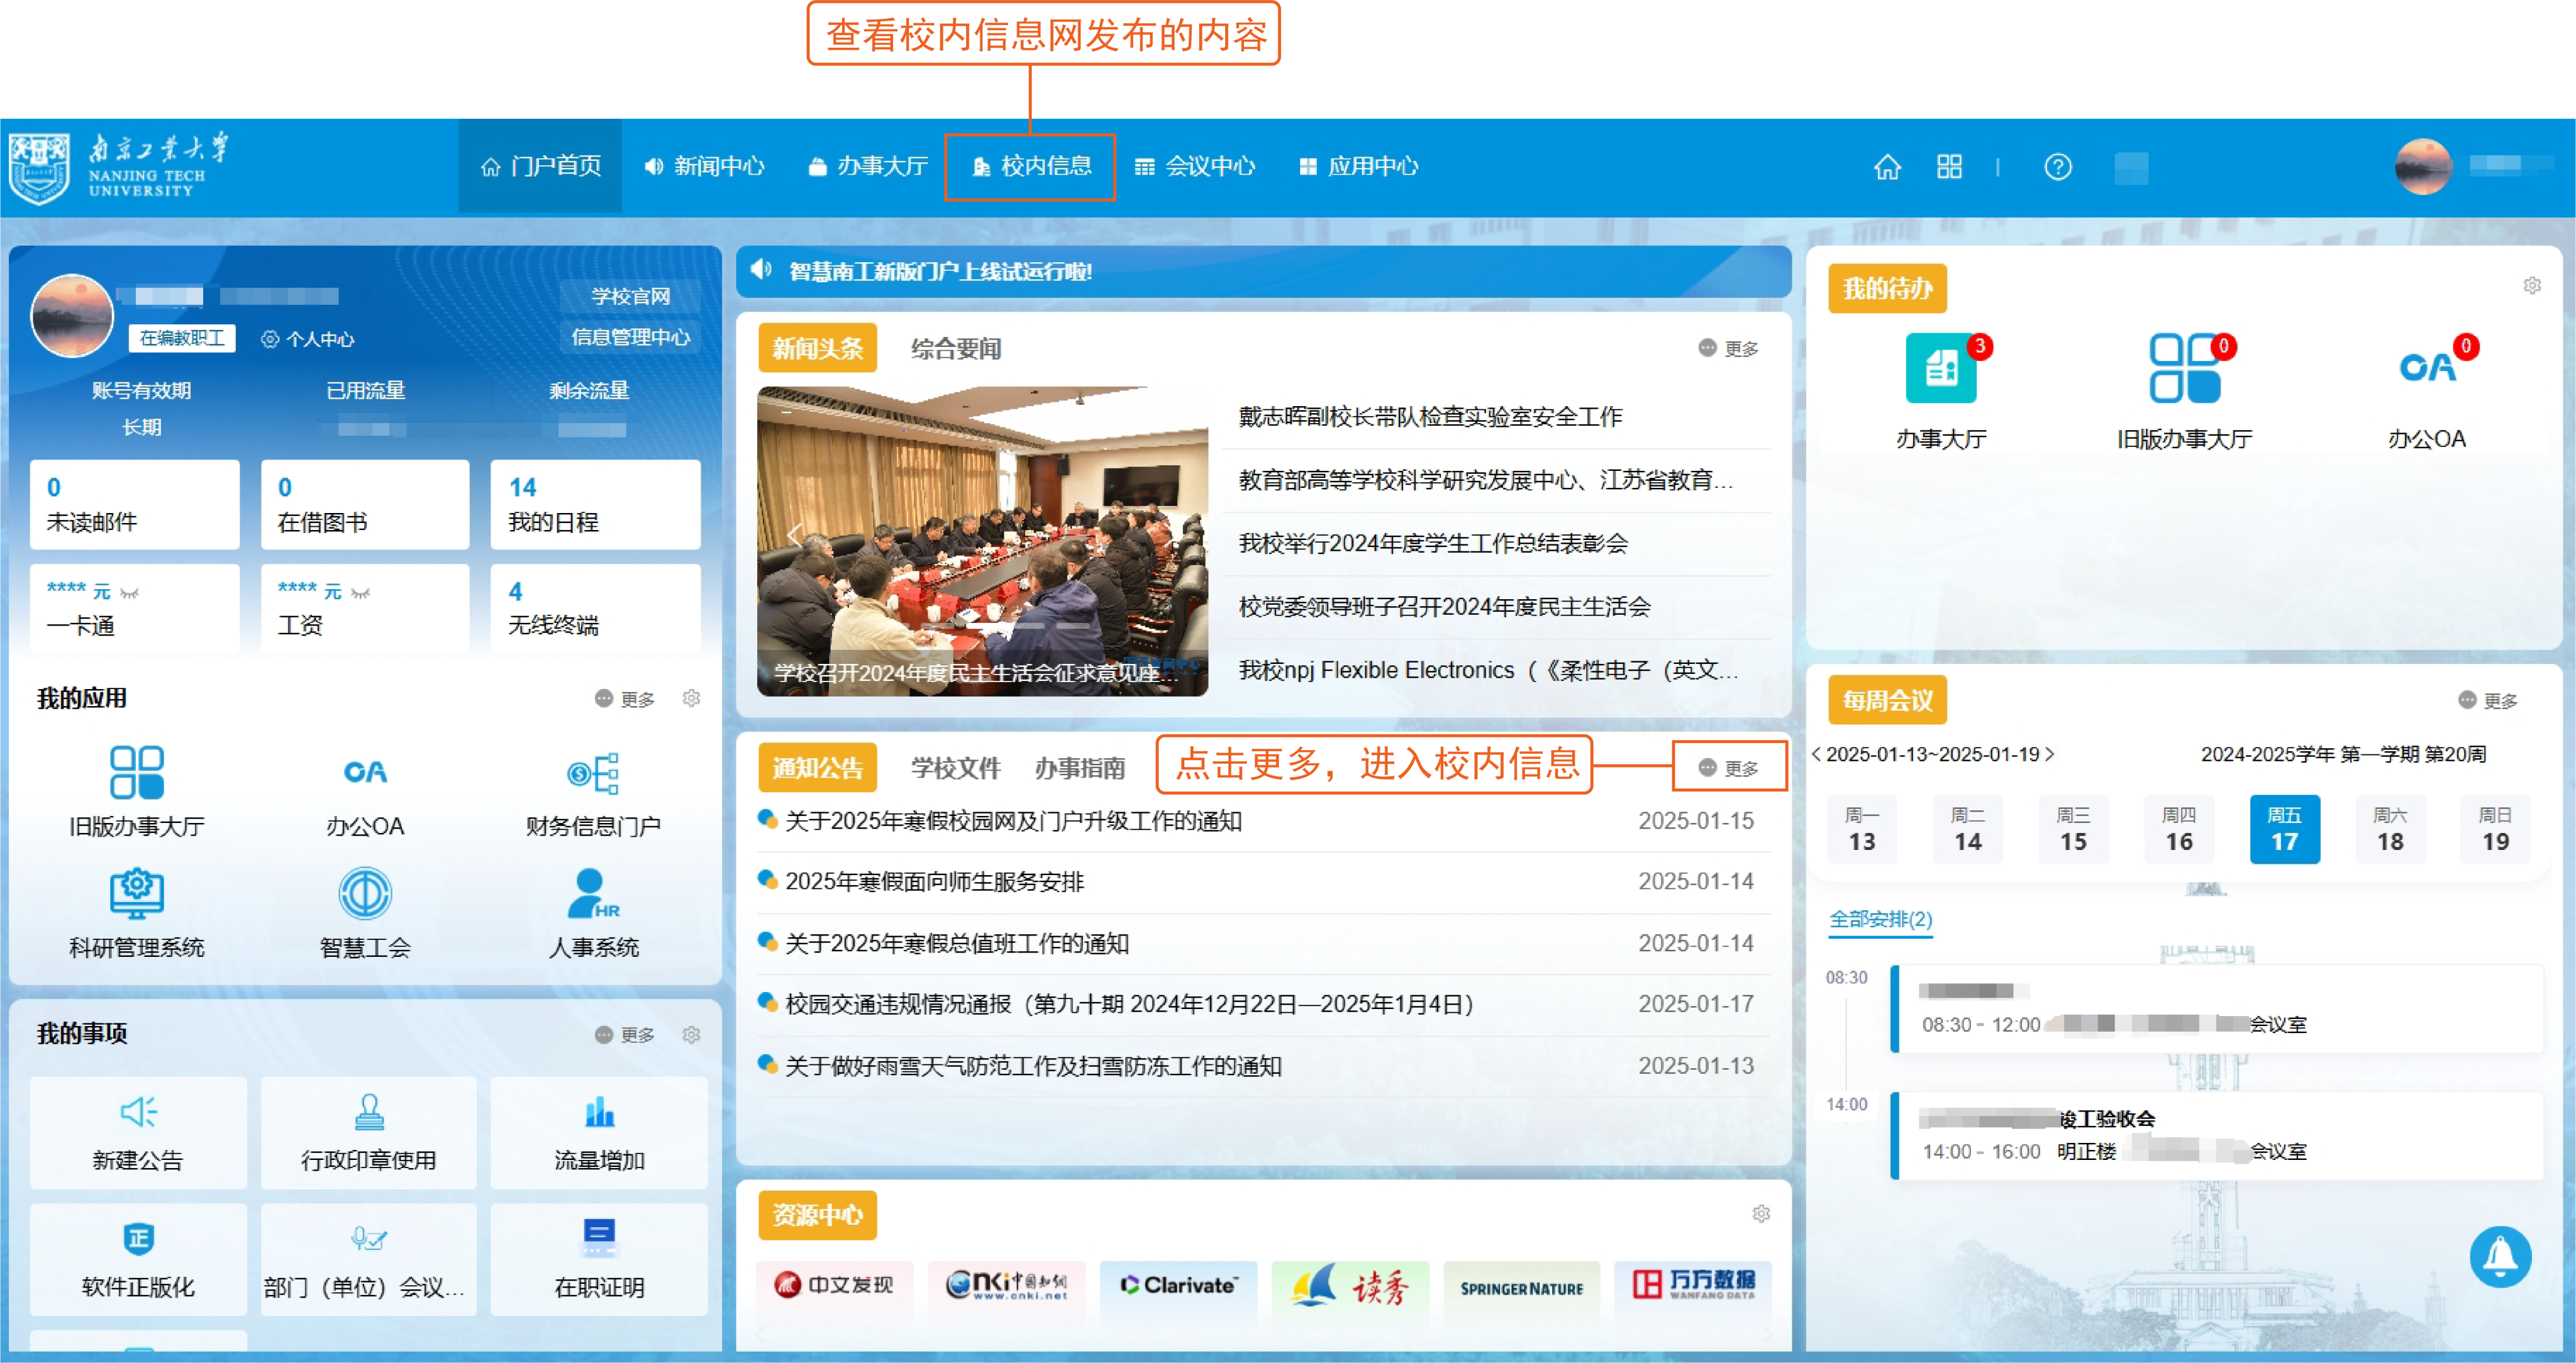Click 更多 in the 通知公告 panel
Viewport: 2576px width, 1363px height.
tap(1728, 767)
